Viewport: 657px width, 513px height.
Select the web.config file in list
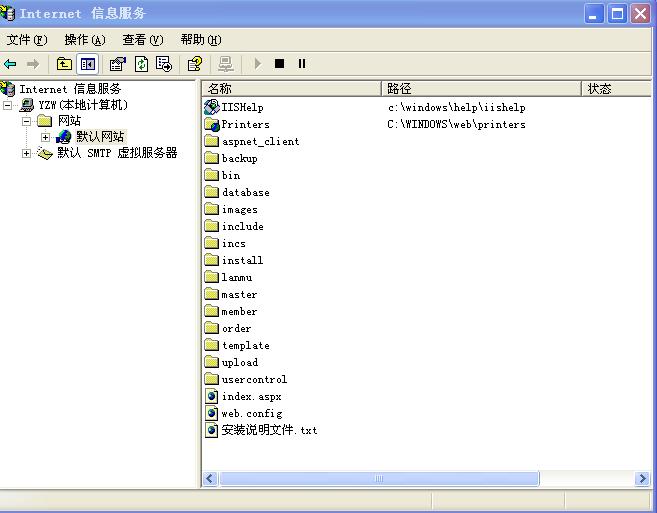251,413
